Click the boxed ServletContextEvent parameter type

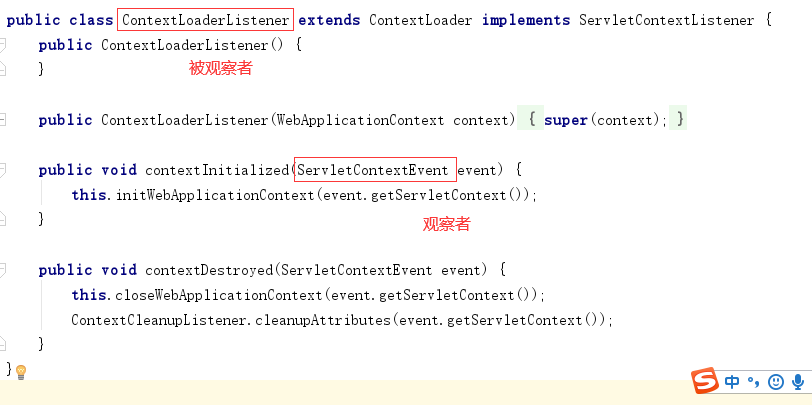tap(375, 169)
